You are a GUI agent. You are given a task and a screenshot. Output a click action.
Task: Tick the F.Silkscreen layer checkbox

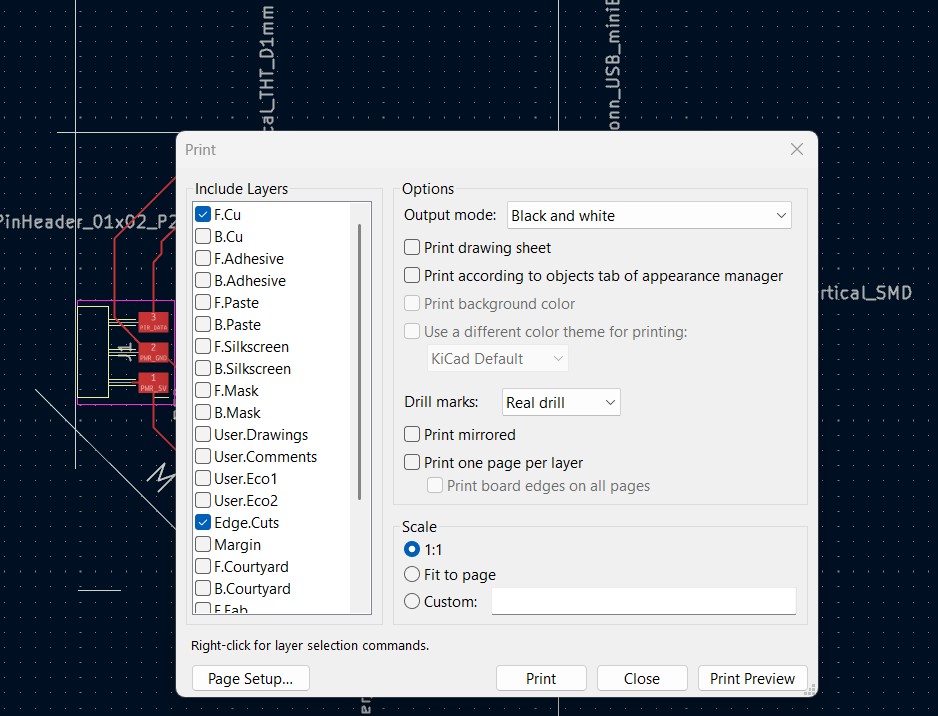tap(203, 346)
